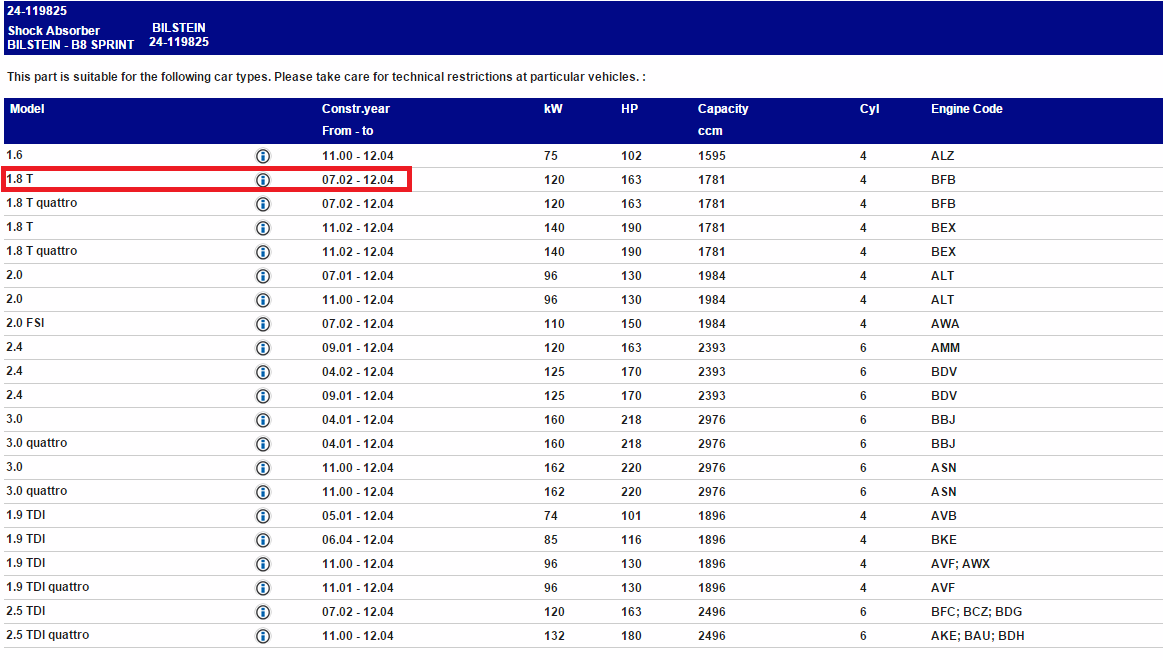
Task: Select construction year '05.01 - 12.04'
Action: pos(358,516)
